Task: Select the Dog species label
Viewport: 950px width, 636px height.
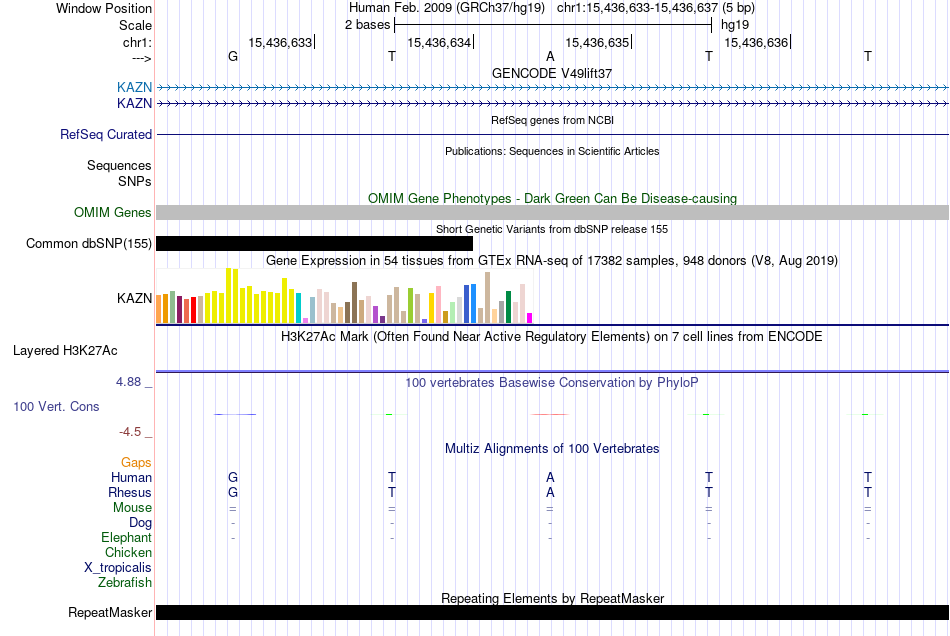Action: coord(140,523)
